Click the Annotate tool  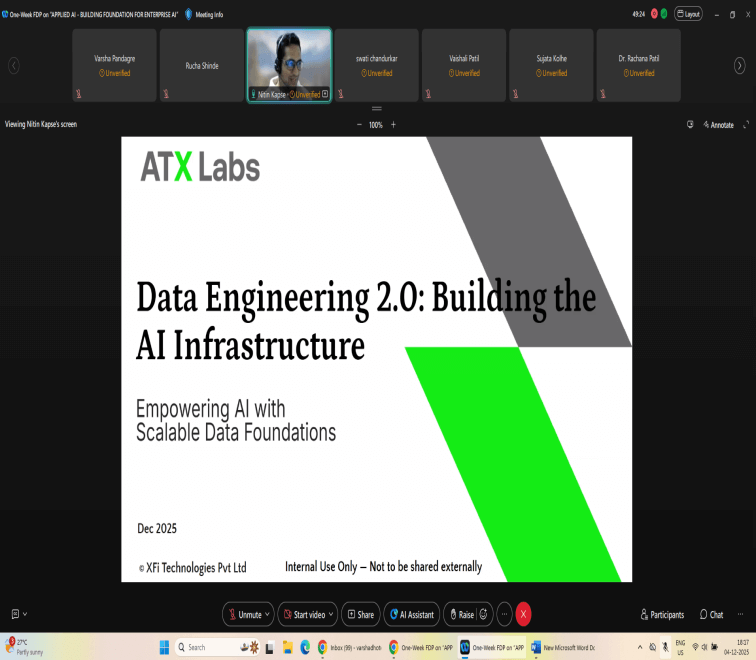pos(719,125)
